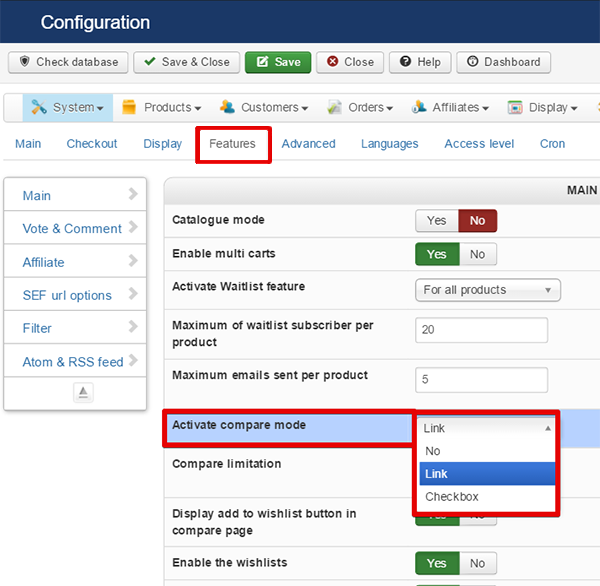The height and width of the screenshot is (586, 600).
Task: Click the Customers people icon
Action: 227,107
